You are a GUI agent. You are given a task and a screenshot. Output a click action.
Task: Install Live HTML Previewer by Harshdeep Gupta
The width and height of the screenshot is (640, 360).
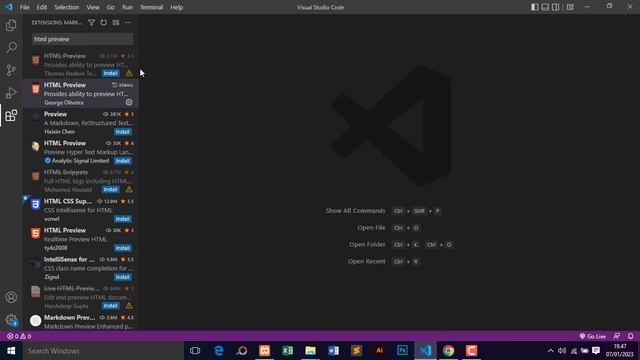tap(110, 306)
